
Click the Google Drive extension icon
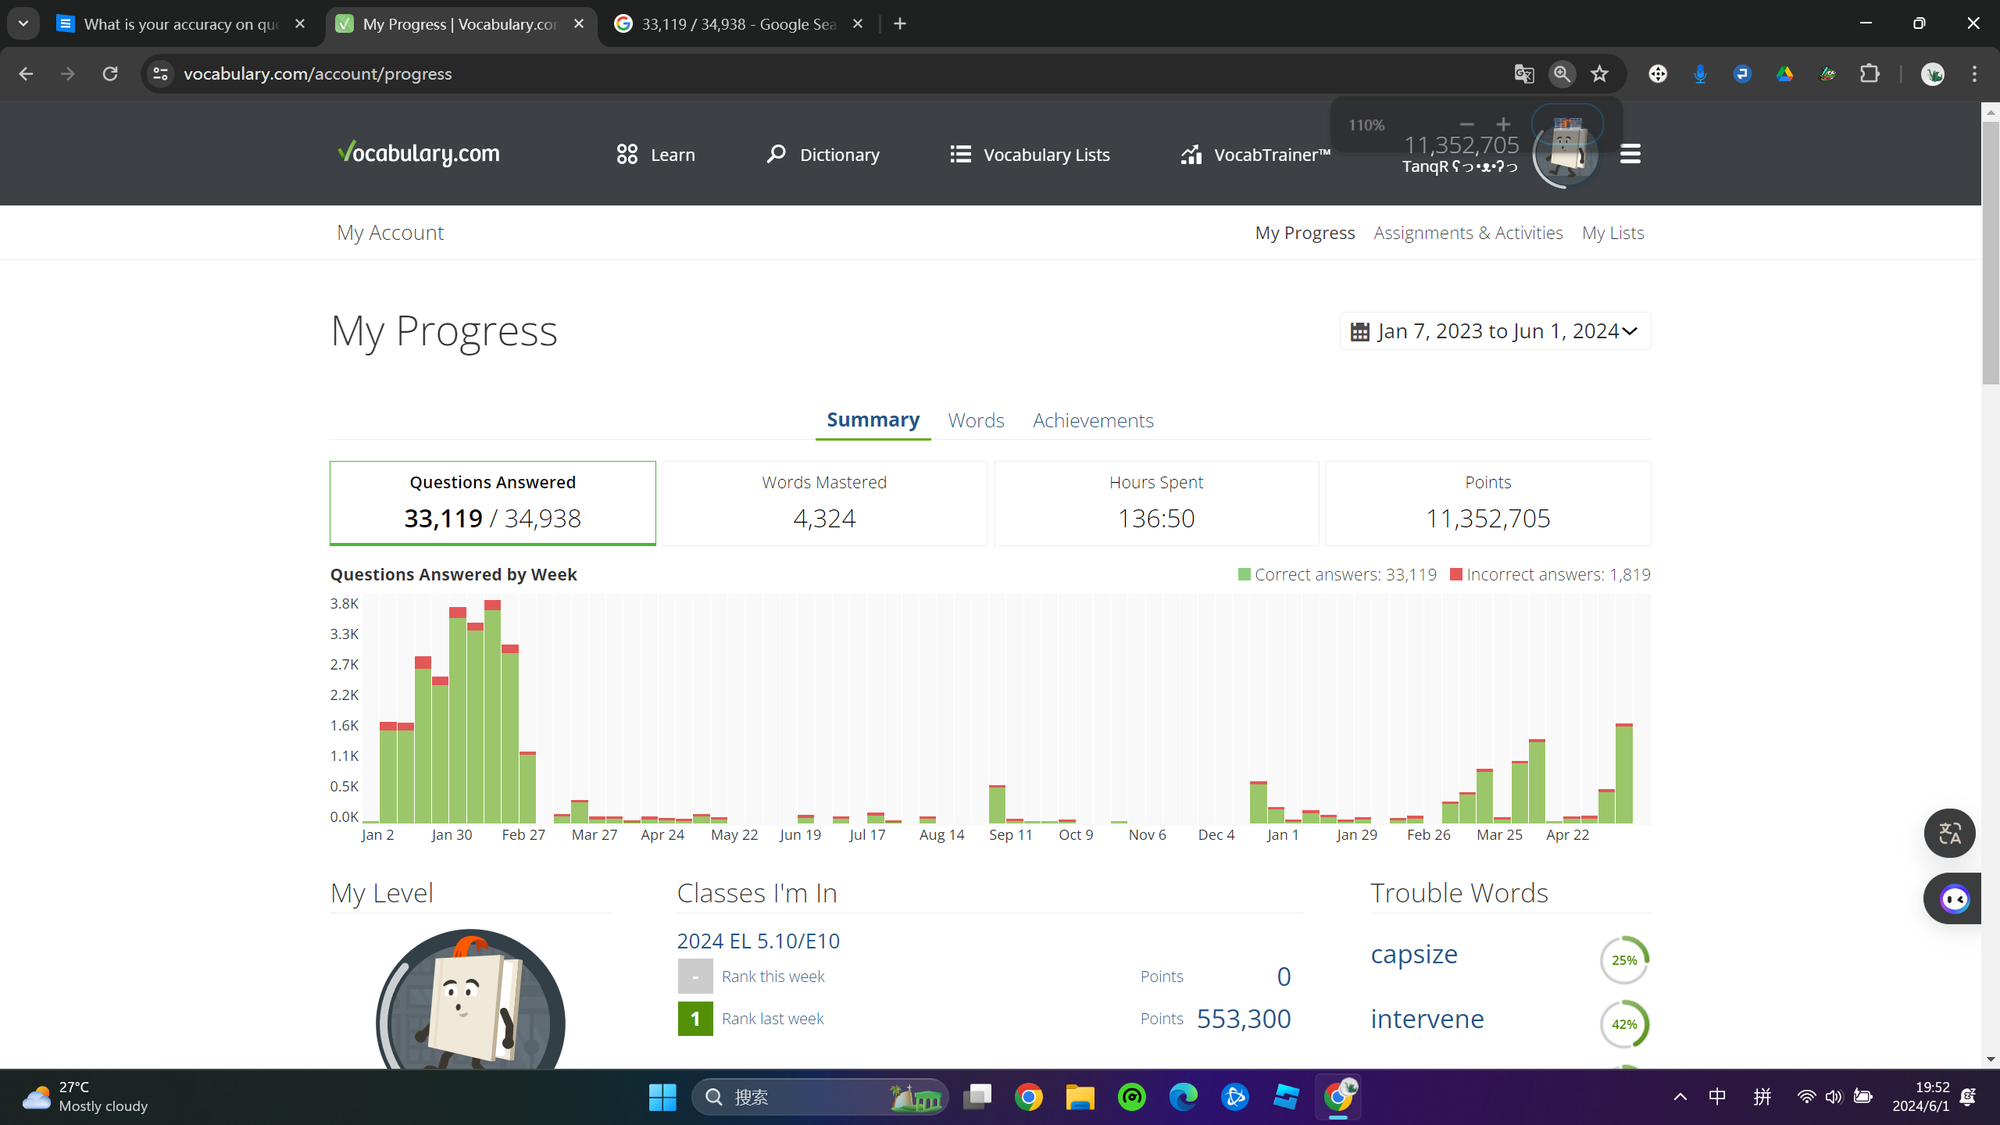1785,74
